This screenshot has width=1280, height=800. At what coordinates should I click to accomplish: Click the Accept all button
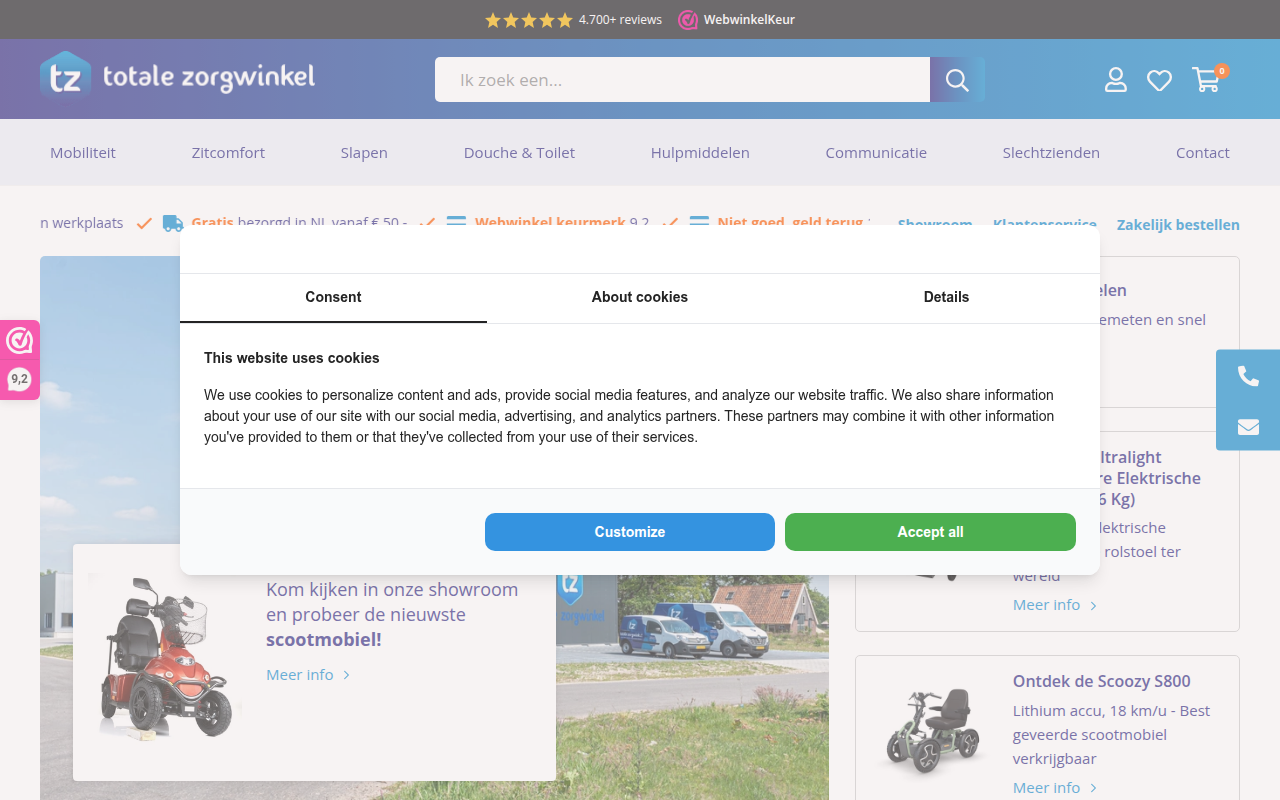930,532
